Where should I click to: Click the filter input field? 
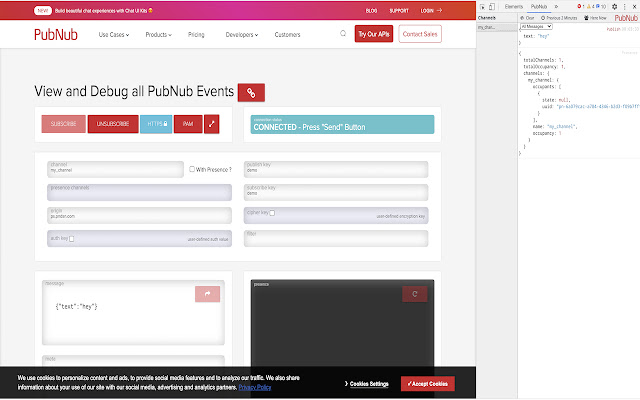336,238
